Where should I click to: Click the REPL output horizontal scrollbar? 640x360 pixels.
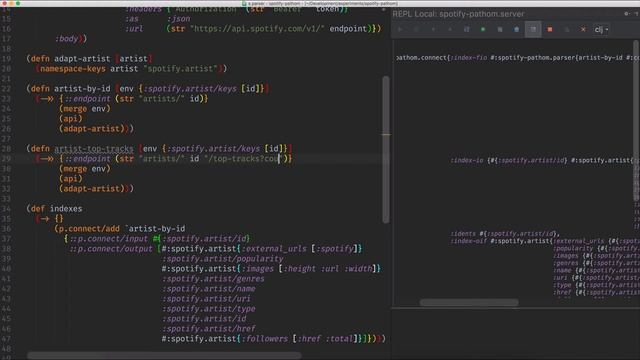469,302
